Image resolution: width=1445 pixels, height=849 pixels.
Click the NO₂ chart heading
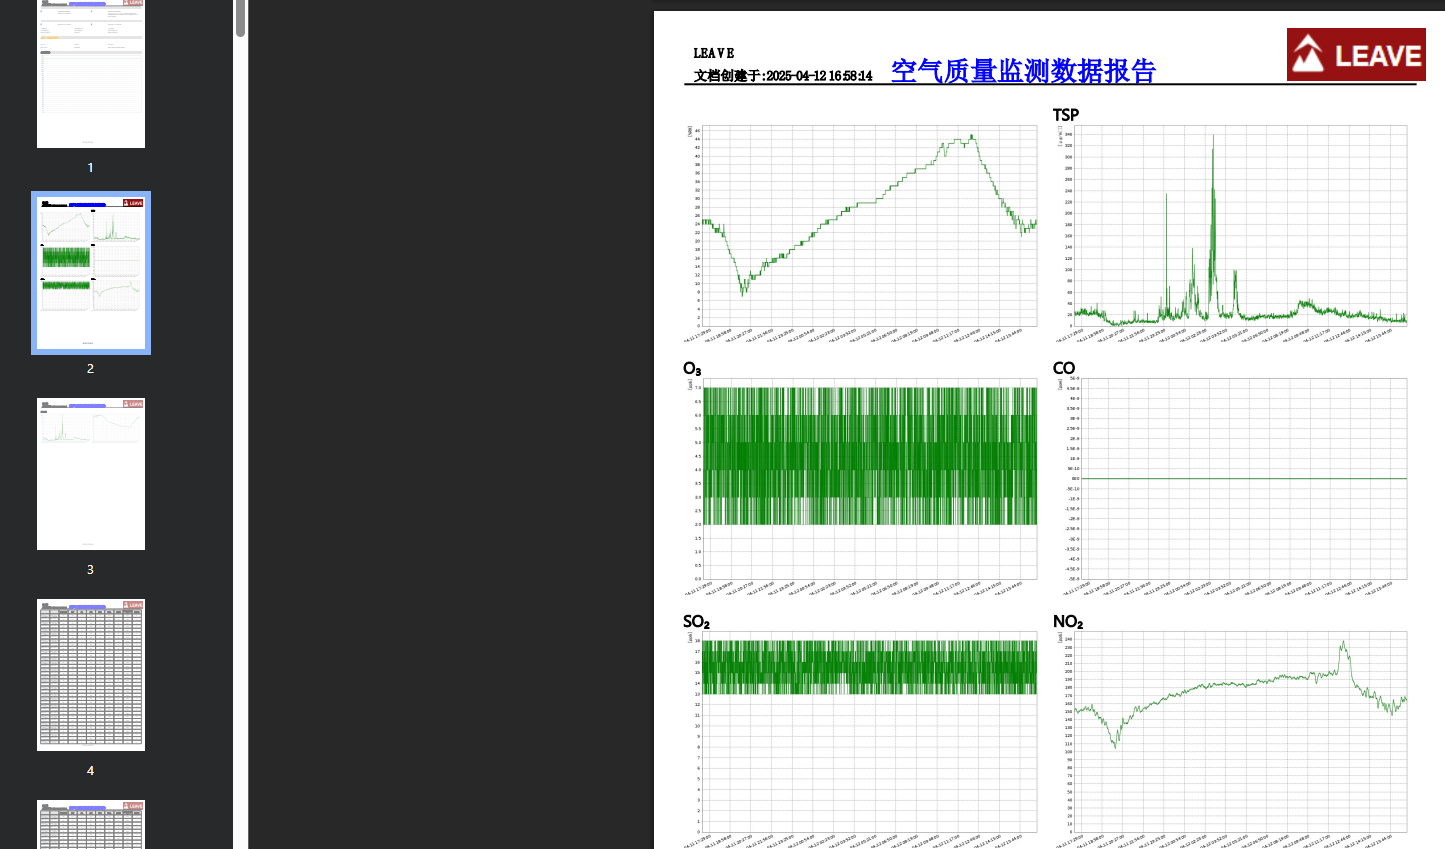[1068, 622]
